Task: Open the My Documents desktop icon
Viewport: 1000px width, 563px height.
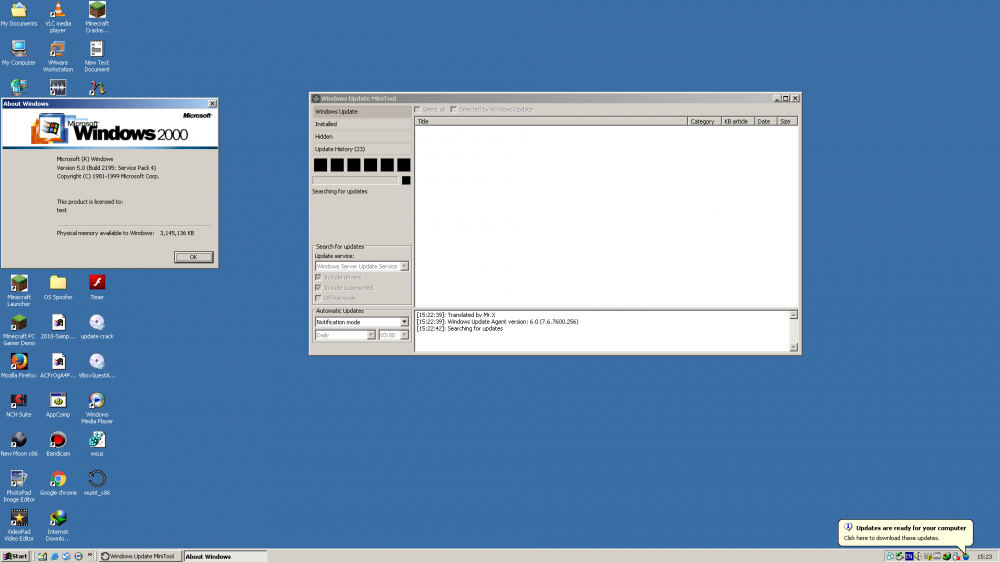Action: coord(18,15)
